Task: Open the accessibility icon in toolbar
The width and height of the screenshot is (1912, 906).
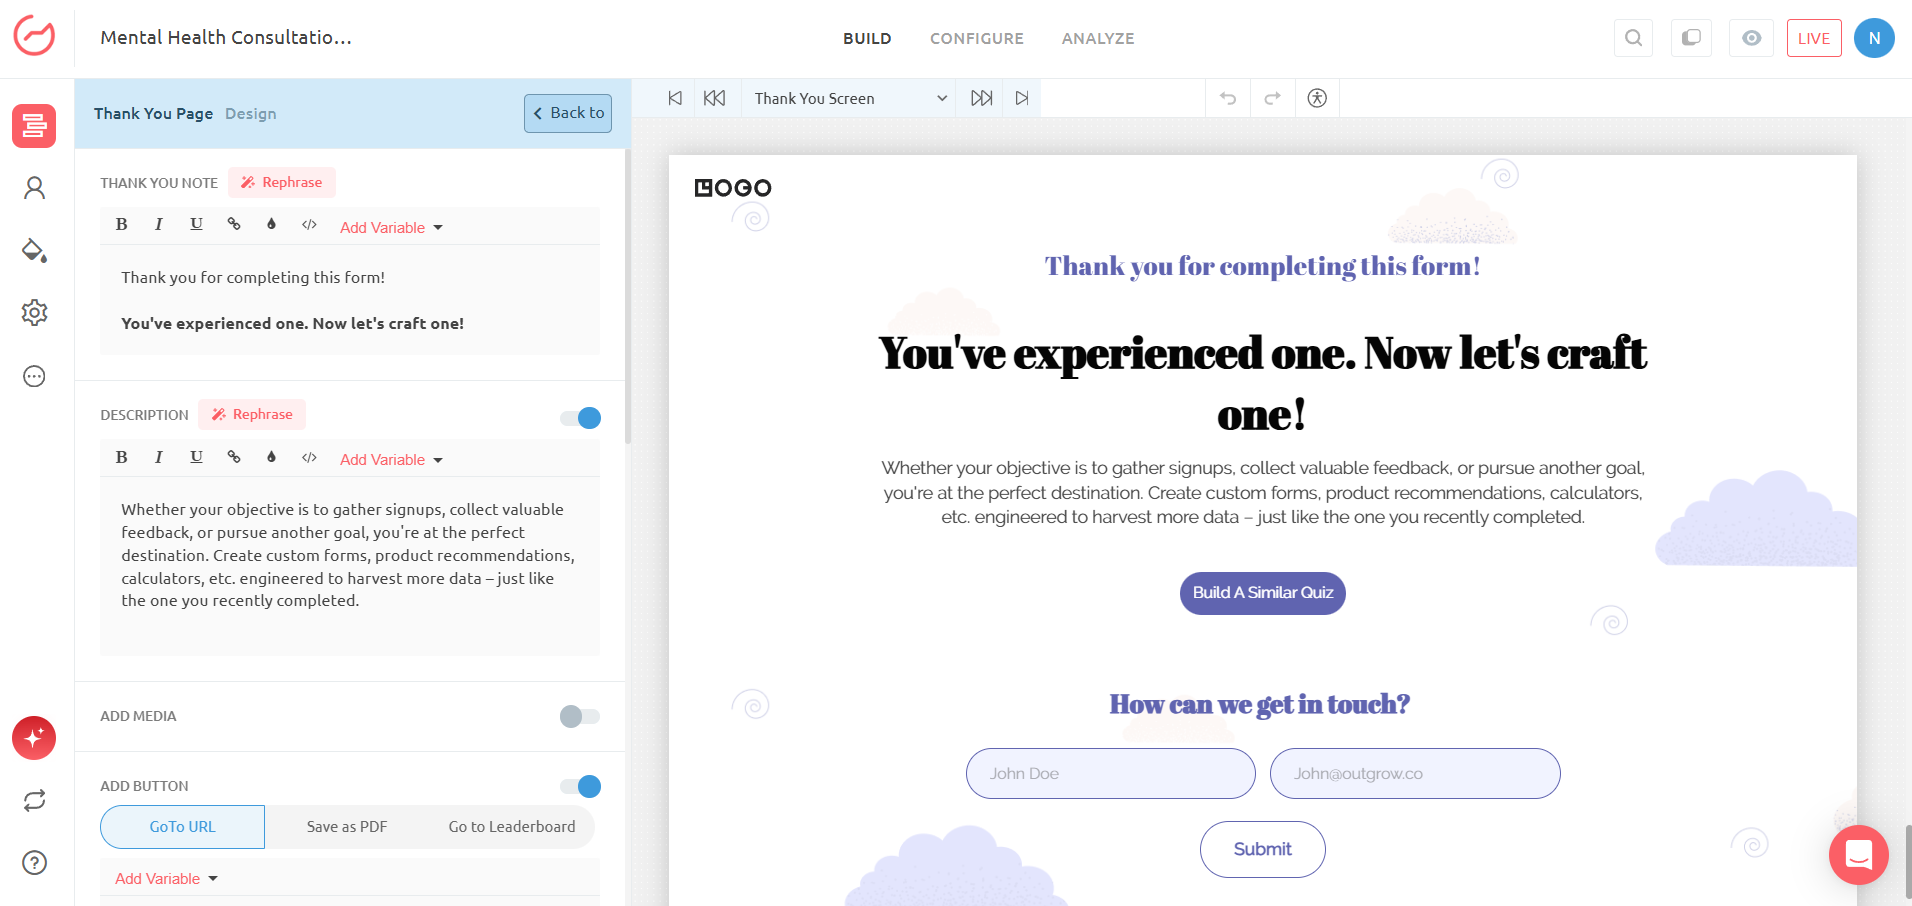Action: click(1317, 98)
